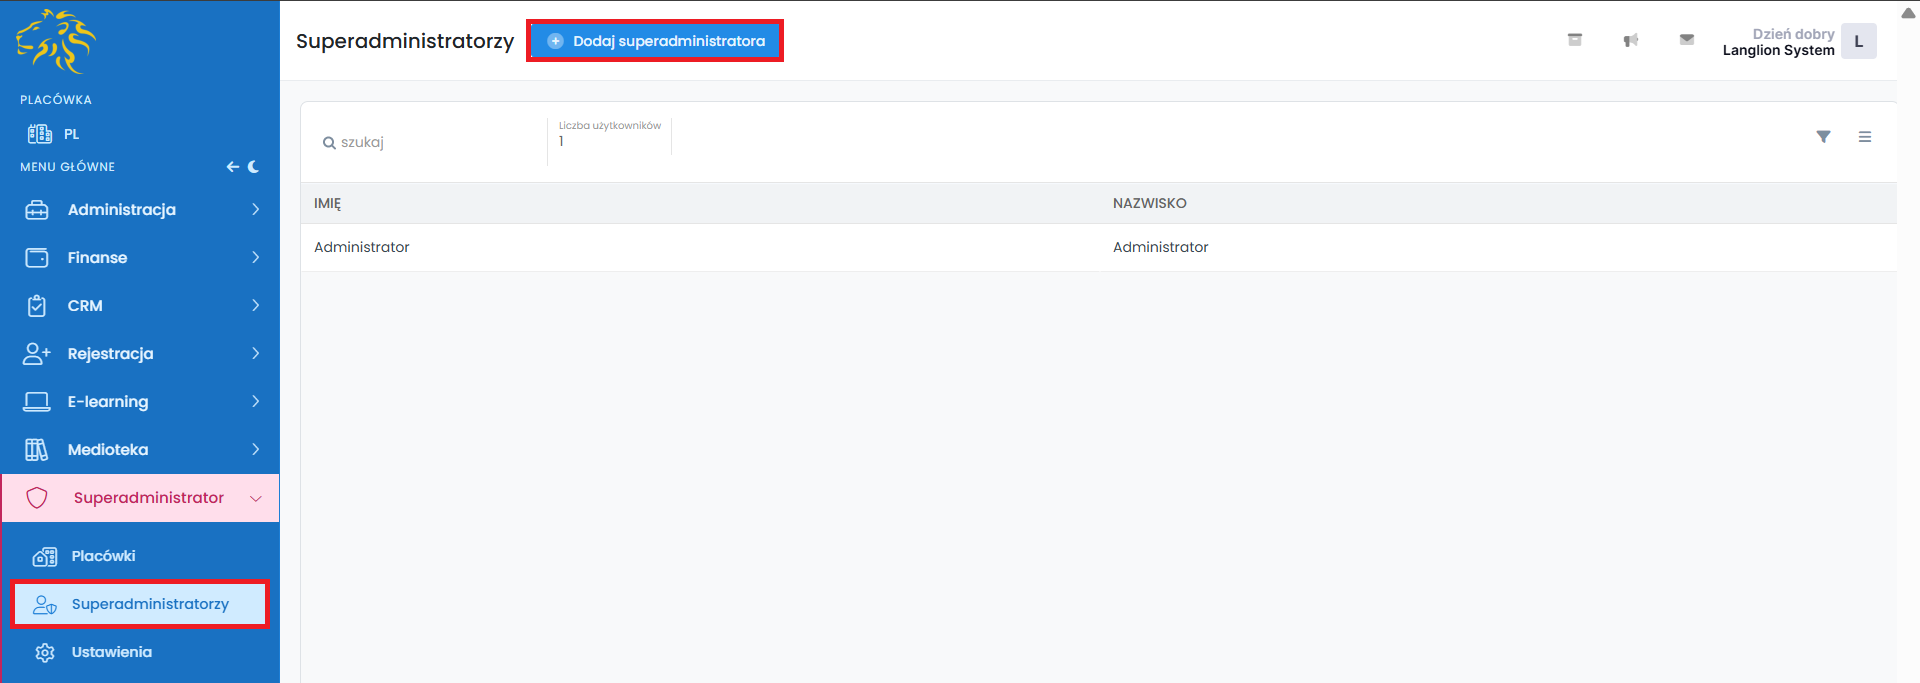
Task: Click the filter funnel icon
Action: tap(1823, 137)
